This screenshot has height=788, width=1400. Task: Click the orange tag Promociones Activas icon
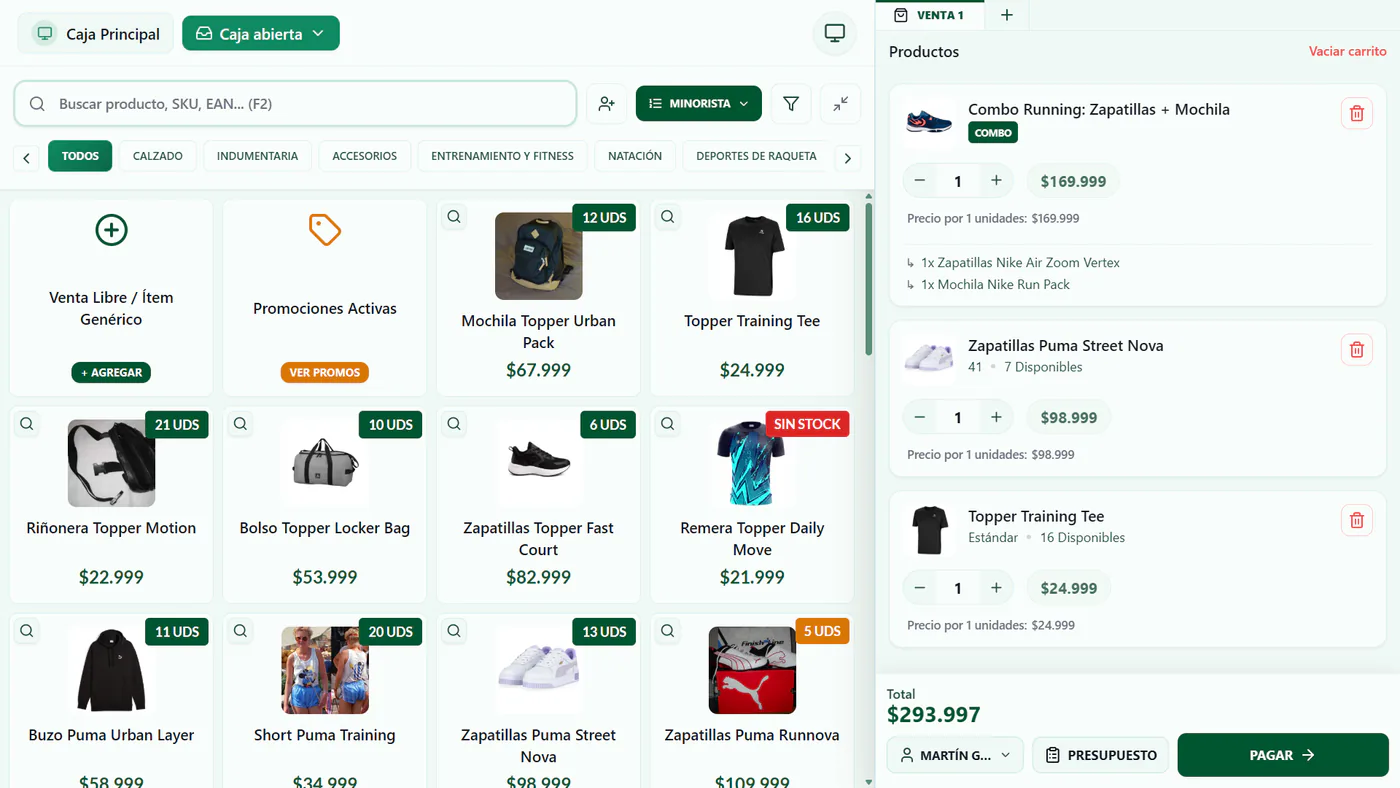click(x=325, y=230)
